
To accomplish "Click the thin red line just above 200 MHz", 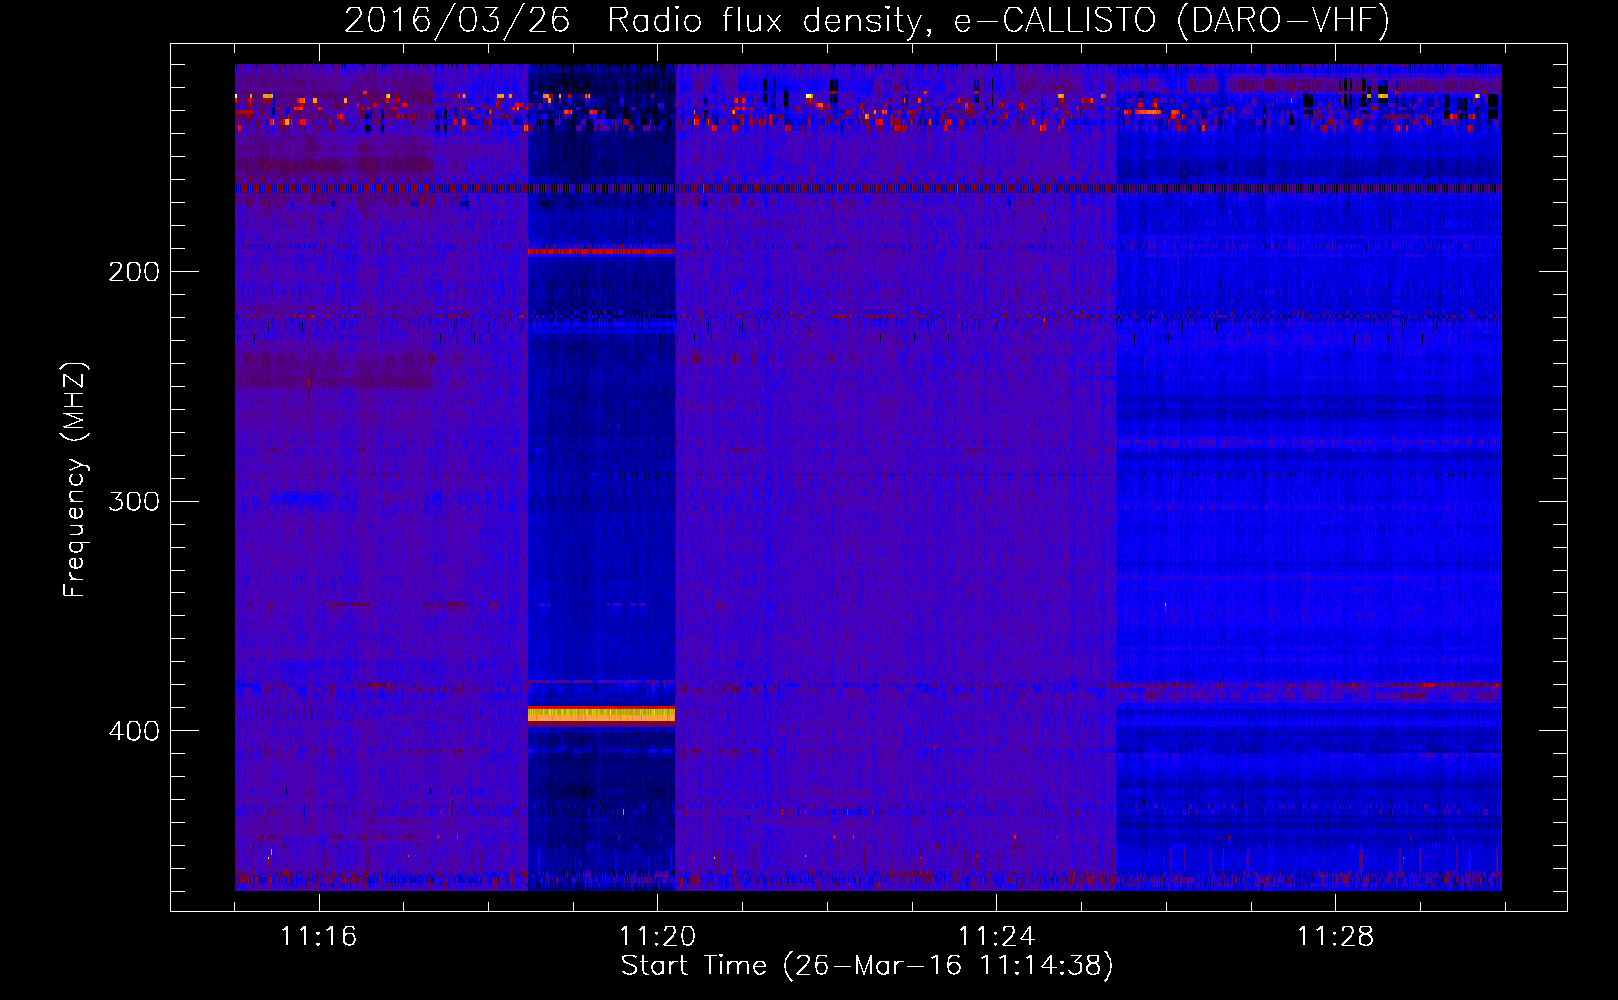I will coord(601,252).
